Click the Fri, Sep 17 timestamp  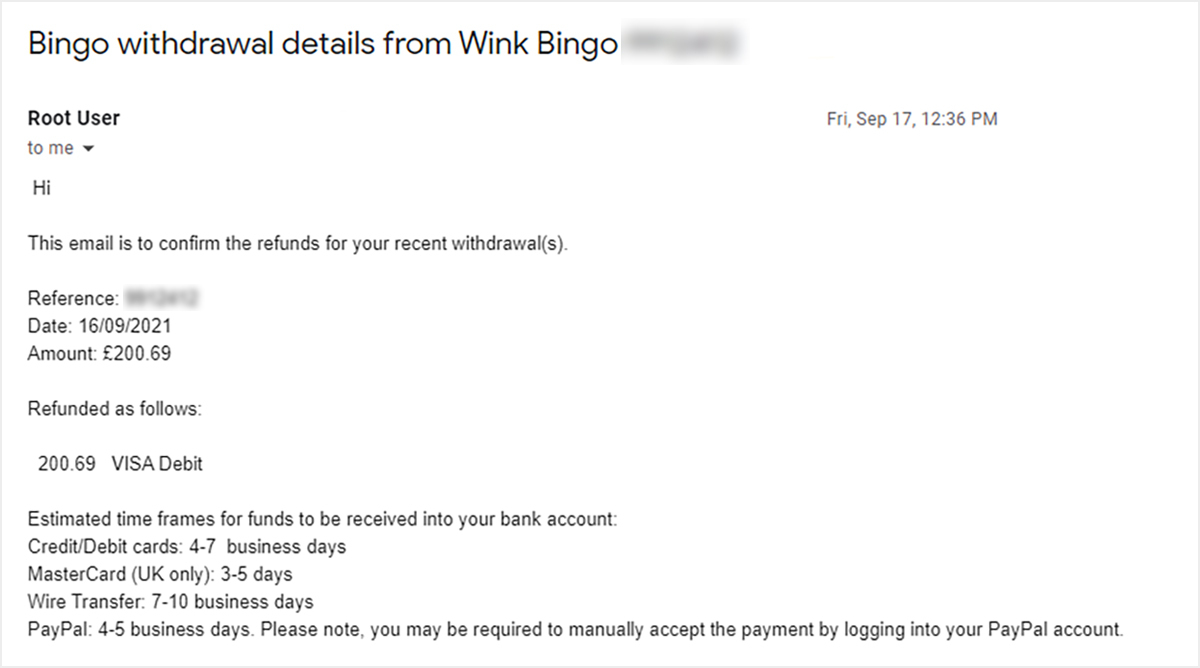pos(912,119)
